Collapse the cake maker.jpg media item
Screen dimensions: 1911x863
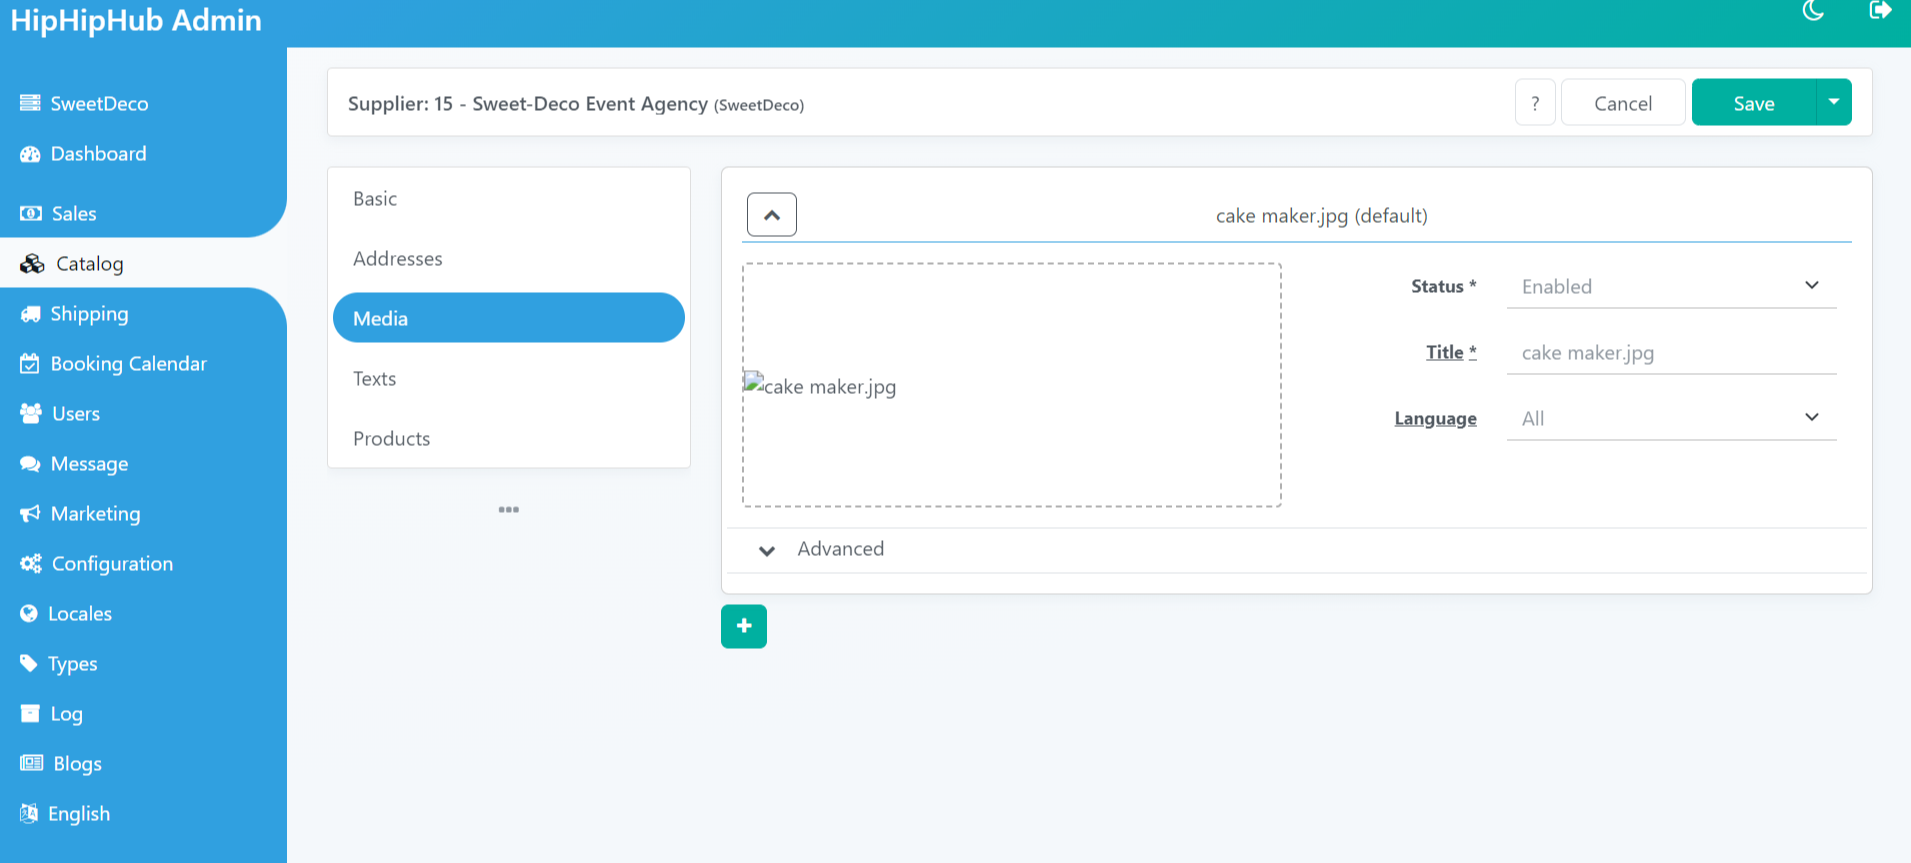click(772, 215)
